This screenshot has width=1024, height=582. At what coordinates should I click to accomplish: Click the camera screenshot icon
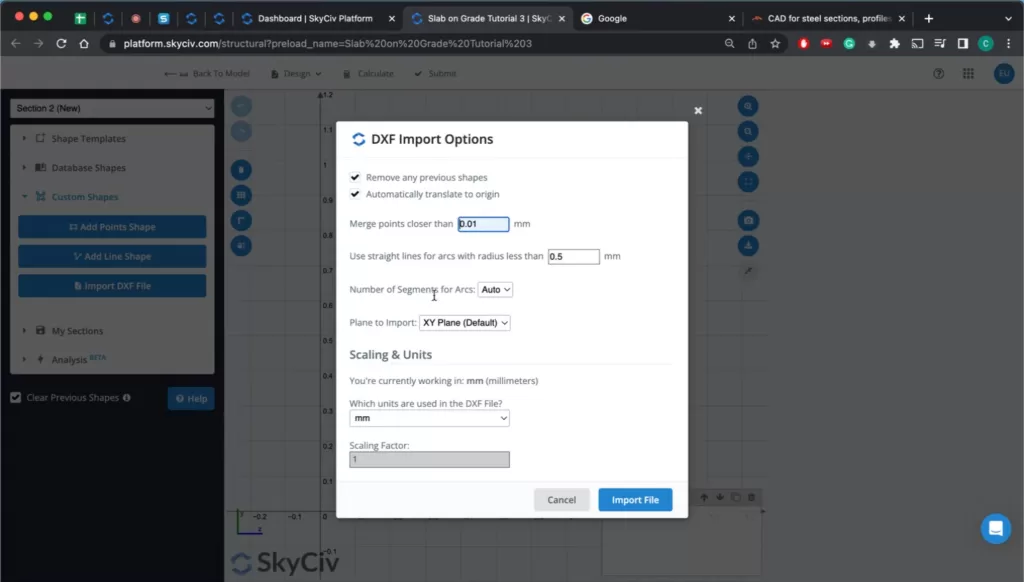748,221
